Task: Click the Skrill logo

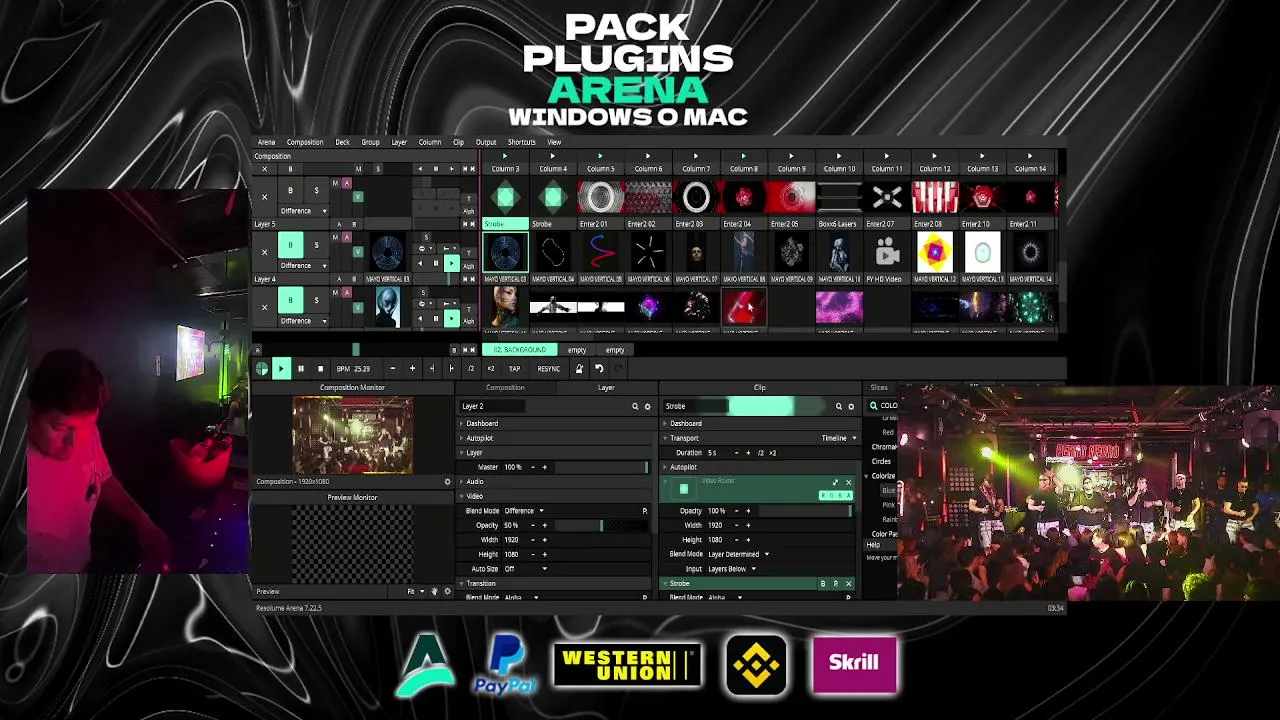Action: point(854,663)
